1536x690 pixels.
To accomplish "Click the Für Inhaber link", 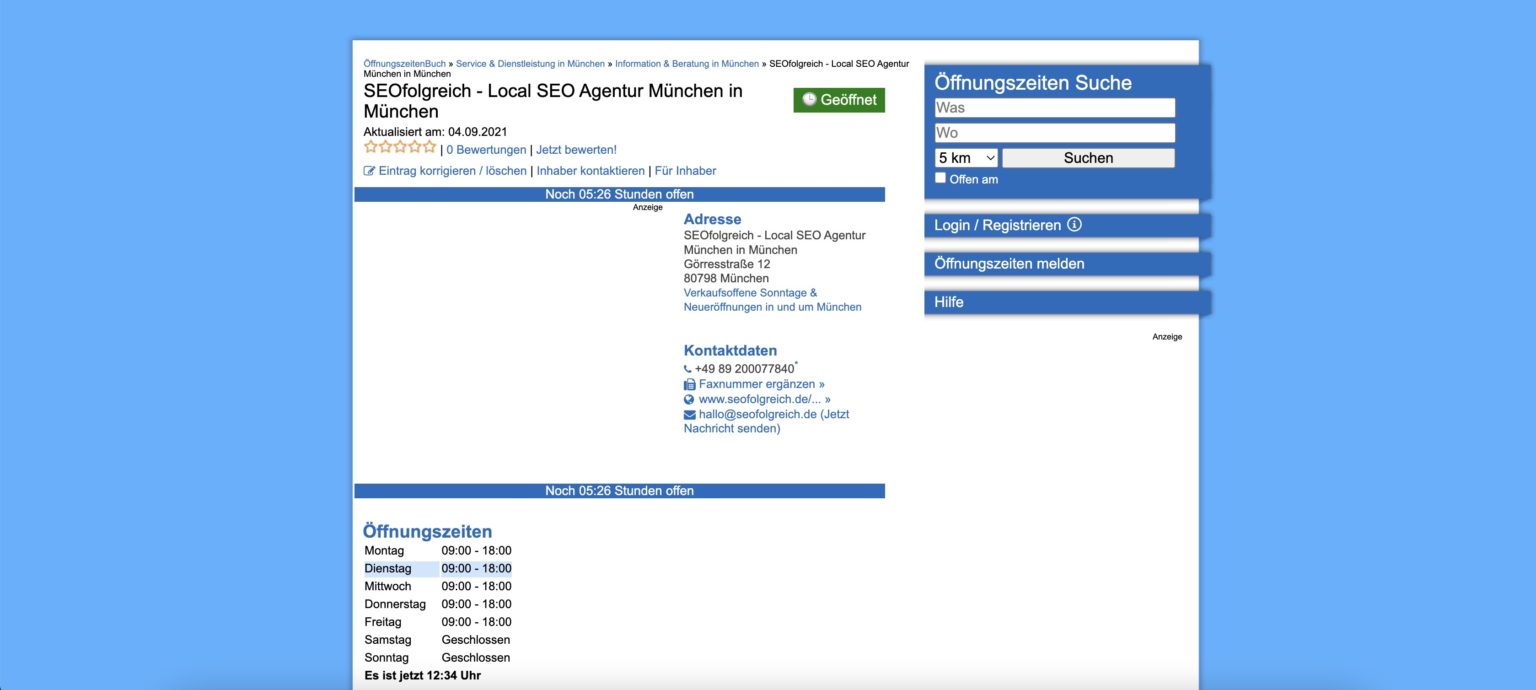I will [x=686, y=171].
